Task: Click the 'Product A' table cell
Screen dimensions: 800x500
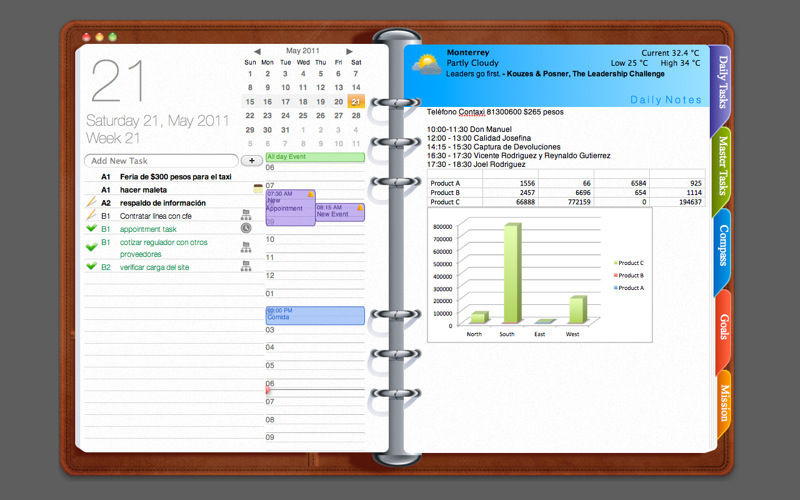Action: (x=455, y=183)
